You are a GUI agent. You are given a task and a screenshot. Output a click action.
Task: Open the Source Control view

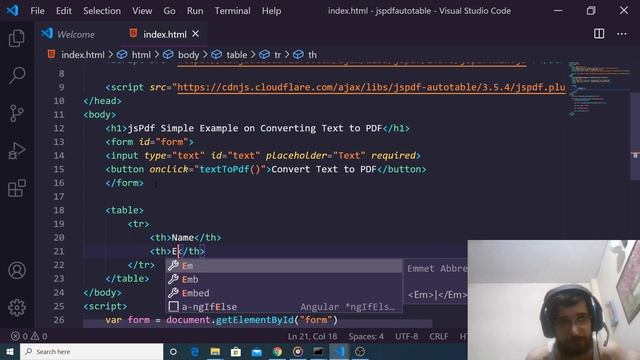click(x=17, y=113)
